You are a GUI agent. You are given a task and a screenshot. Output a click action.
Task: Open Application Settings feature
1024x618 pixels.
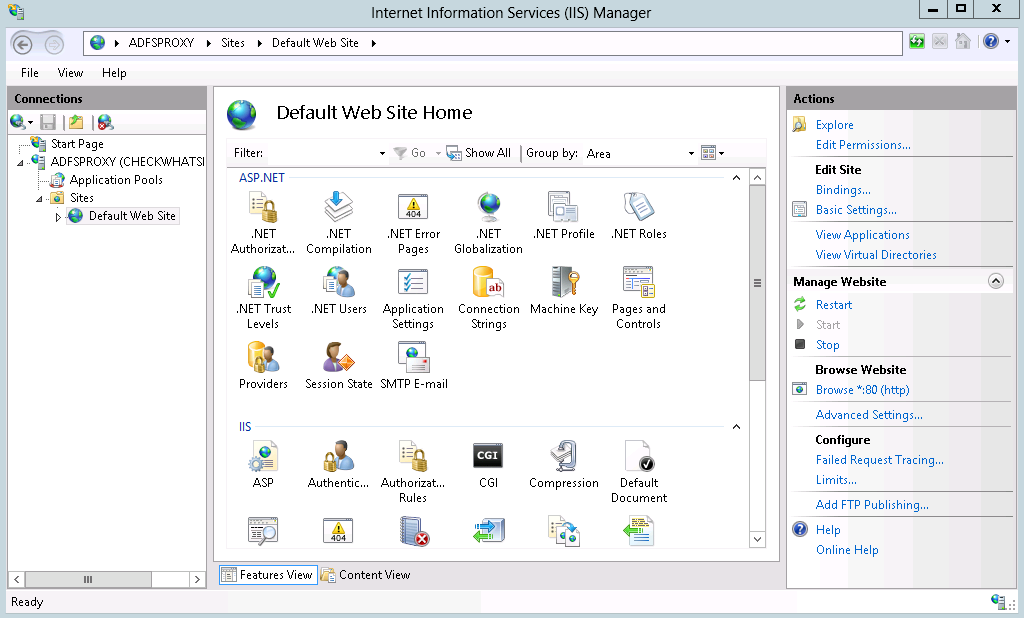pos(413,297)
